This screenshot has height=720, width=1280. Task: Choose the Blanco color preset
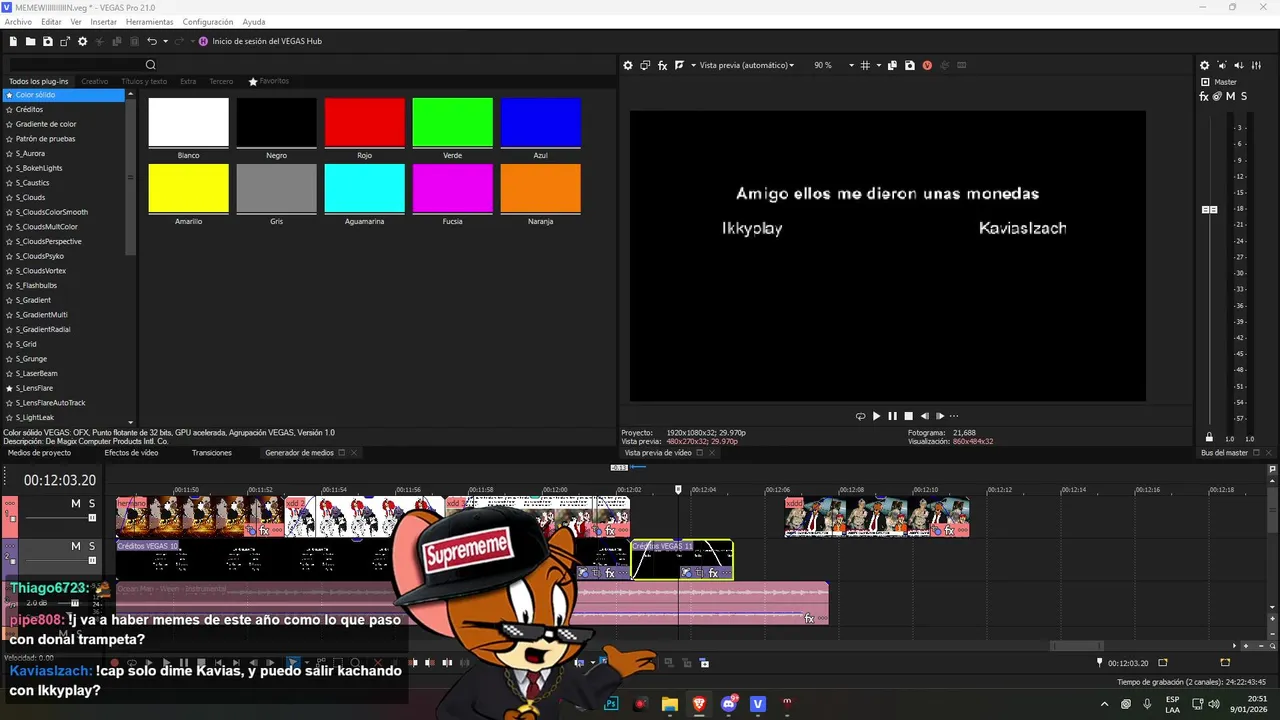(x=188, y=123)
